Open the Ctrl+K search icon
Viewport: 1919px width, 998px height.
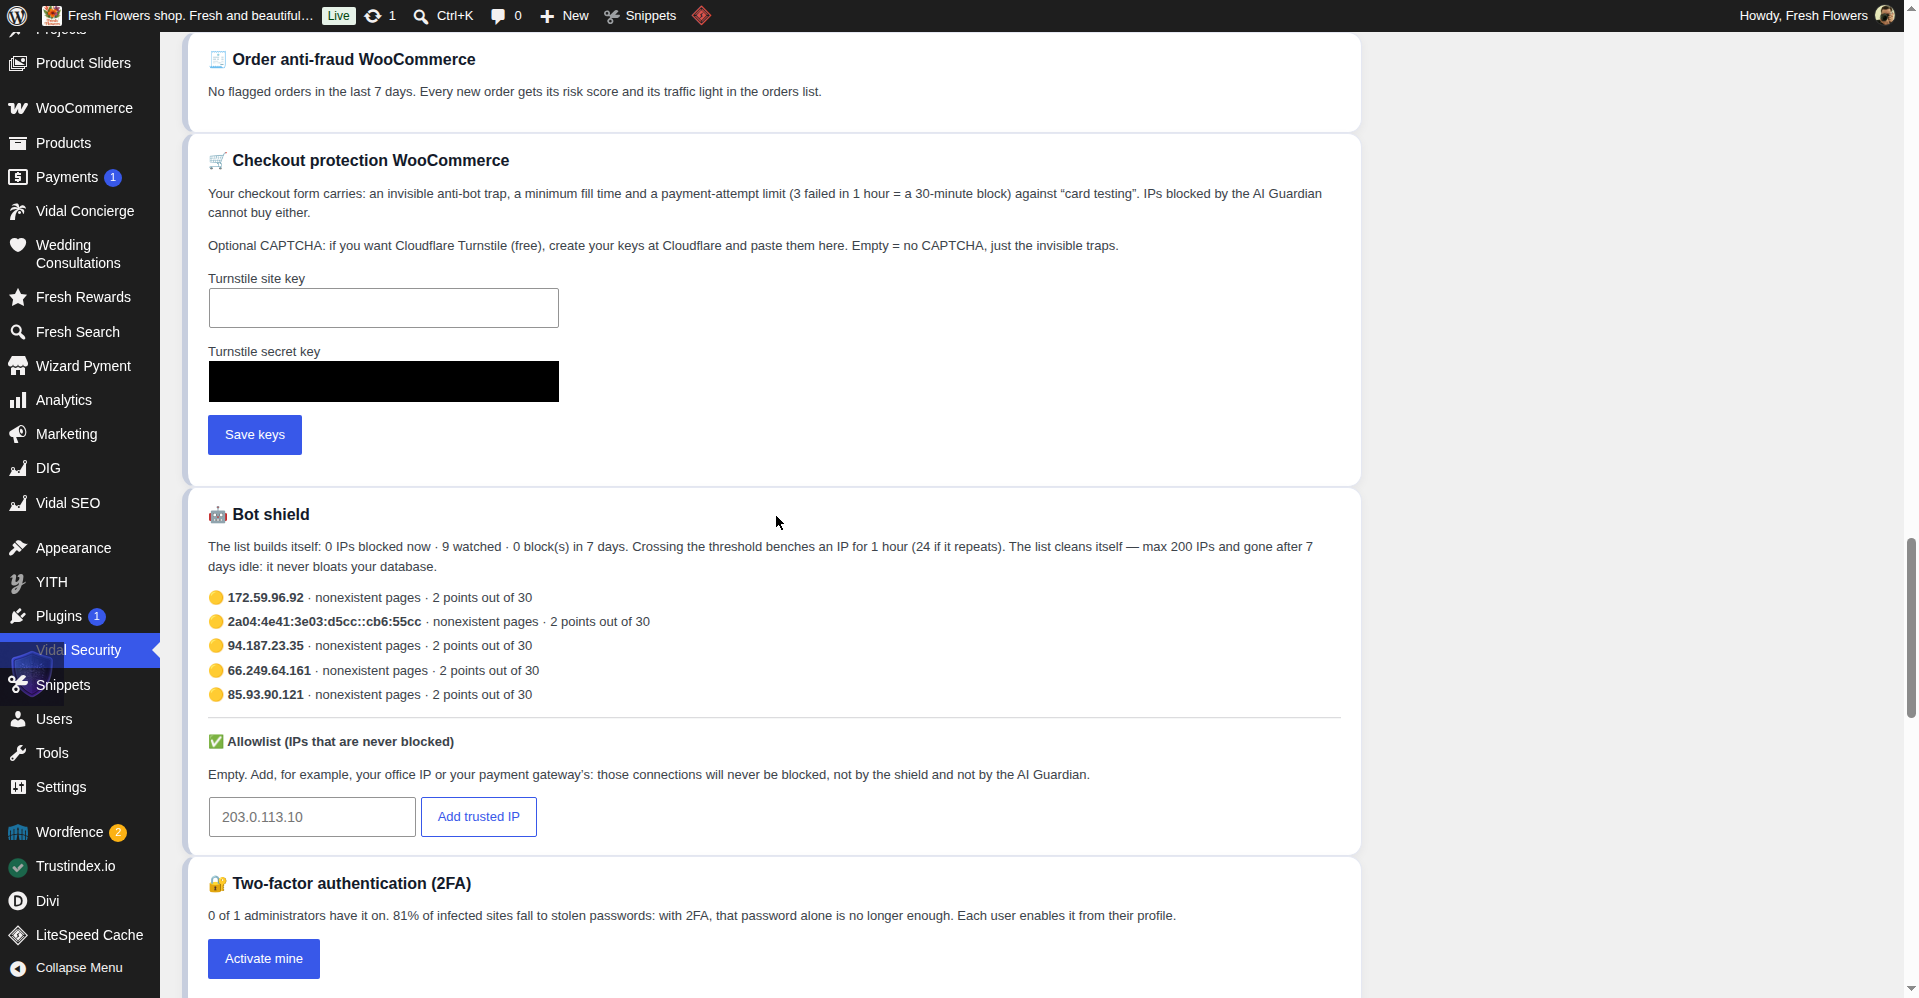point(421,16)
